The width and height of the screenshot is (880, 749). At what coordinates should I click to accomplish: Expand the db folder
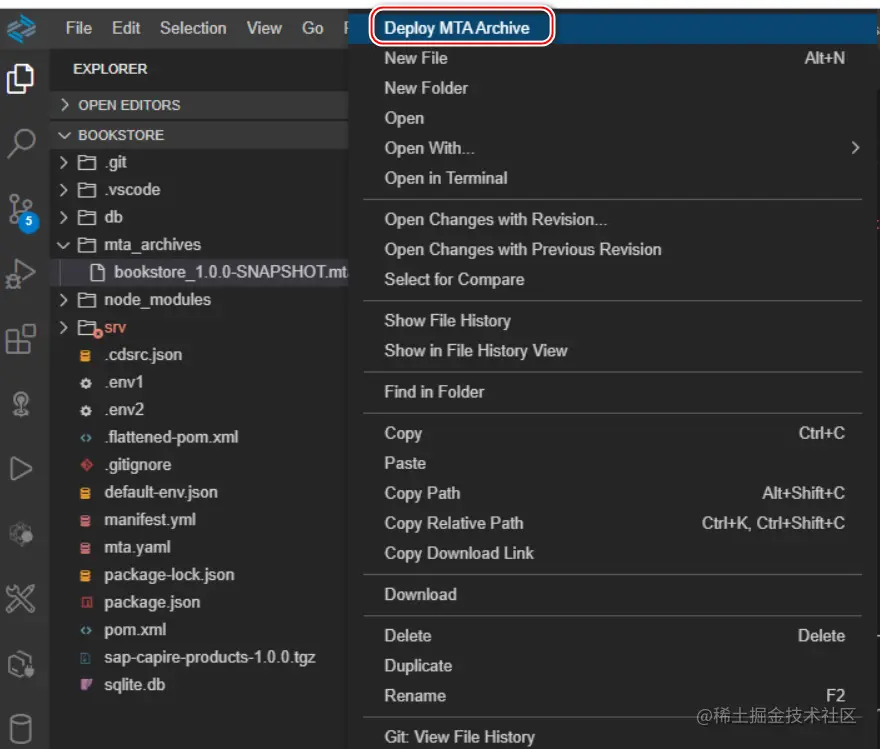(x=63, y=218)
